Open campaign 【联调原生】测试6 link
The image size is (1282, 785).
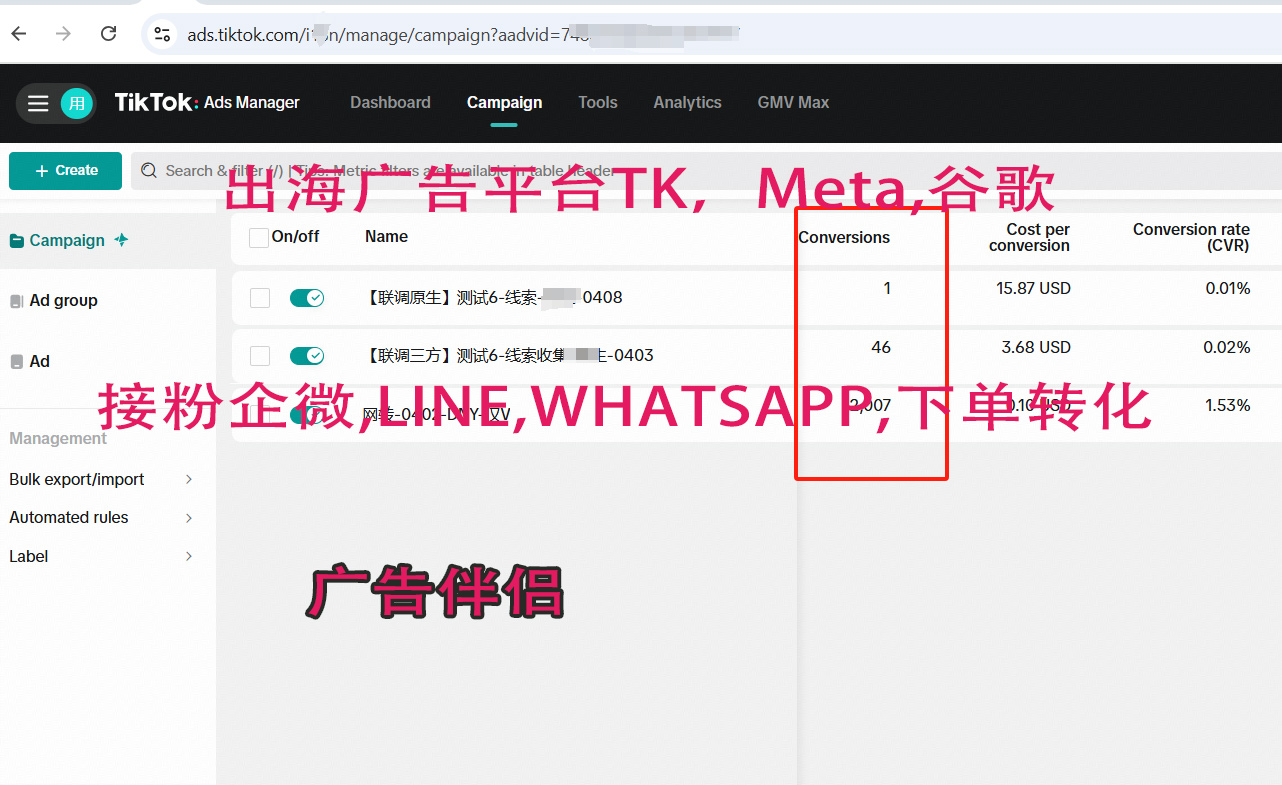[x=494, y=297]
